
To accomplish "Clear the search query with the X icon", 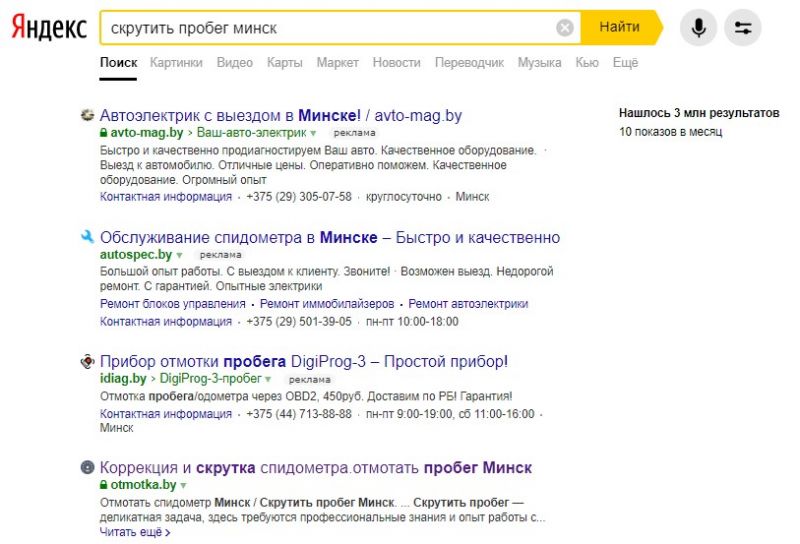I will 564,28.
